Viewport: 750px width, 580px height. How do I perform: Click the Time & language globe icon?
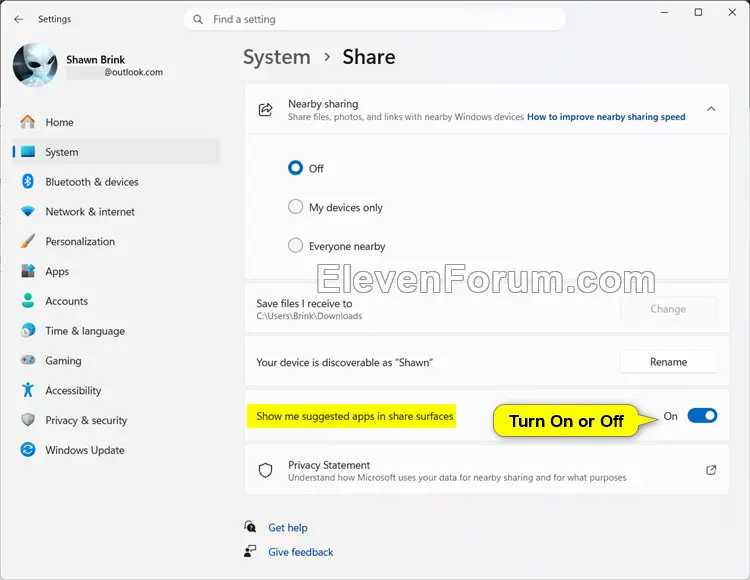pyautogui.click(x=28, y=330)
